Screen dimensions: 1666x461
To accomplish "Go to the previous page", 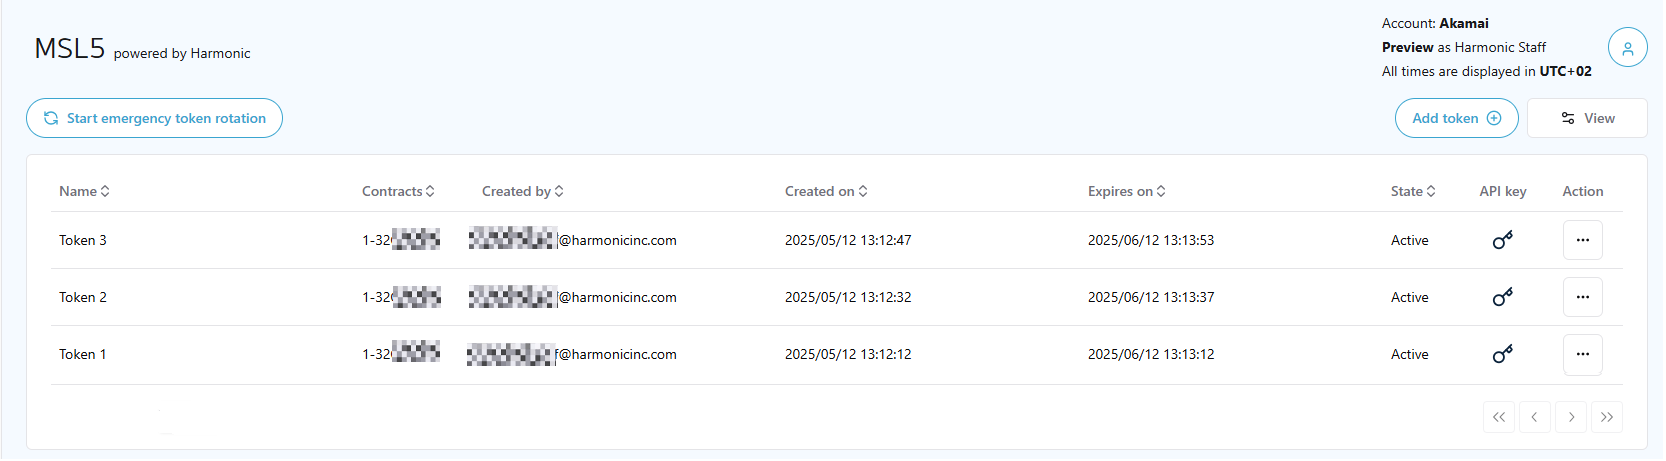I will point(1534,417).
